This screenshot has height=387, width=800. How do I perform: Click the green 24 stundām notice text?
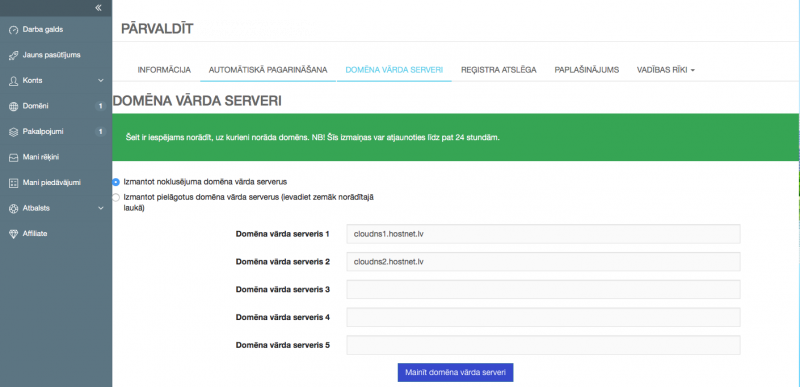coord(314,138)
